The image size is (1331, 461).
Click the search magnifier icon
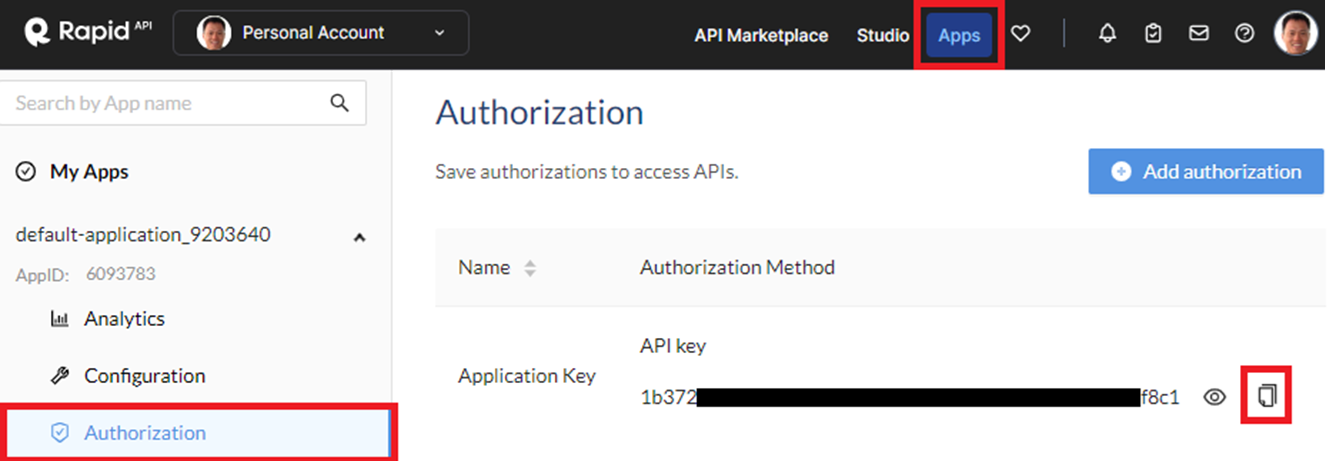340,103
